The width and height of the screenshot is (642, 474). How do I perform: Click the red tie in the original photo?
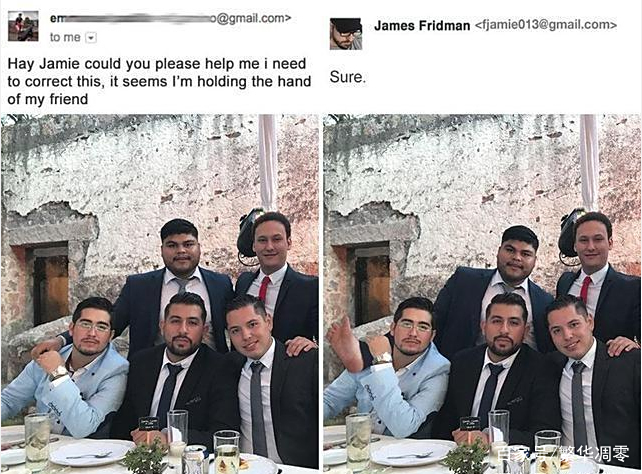coord(264,289)
